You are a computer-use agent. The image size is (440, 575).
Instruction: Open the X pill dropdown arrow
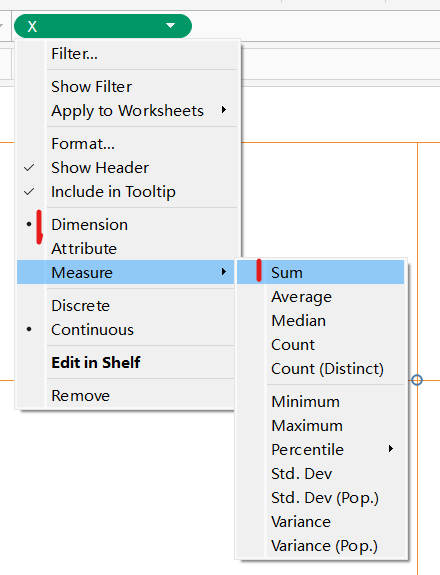[170, 25]
